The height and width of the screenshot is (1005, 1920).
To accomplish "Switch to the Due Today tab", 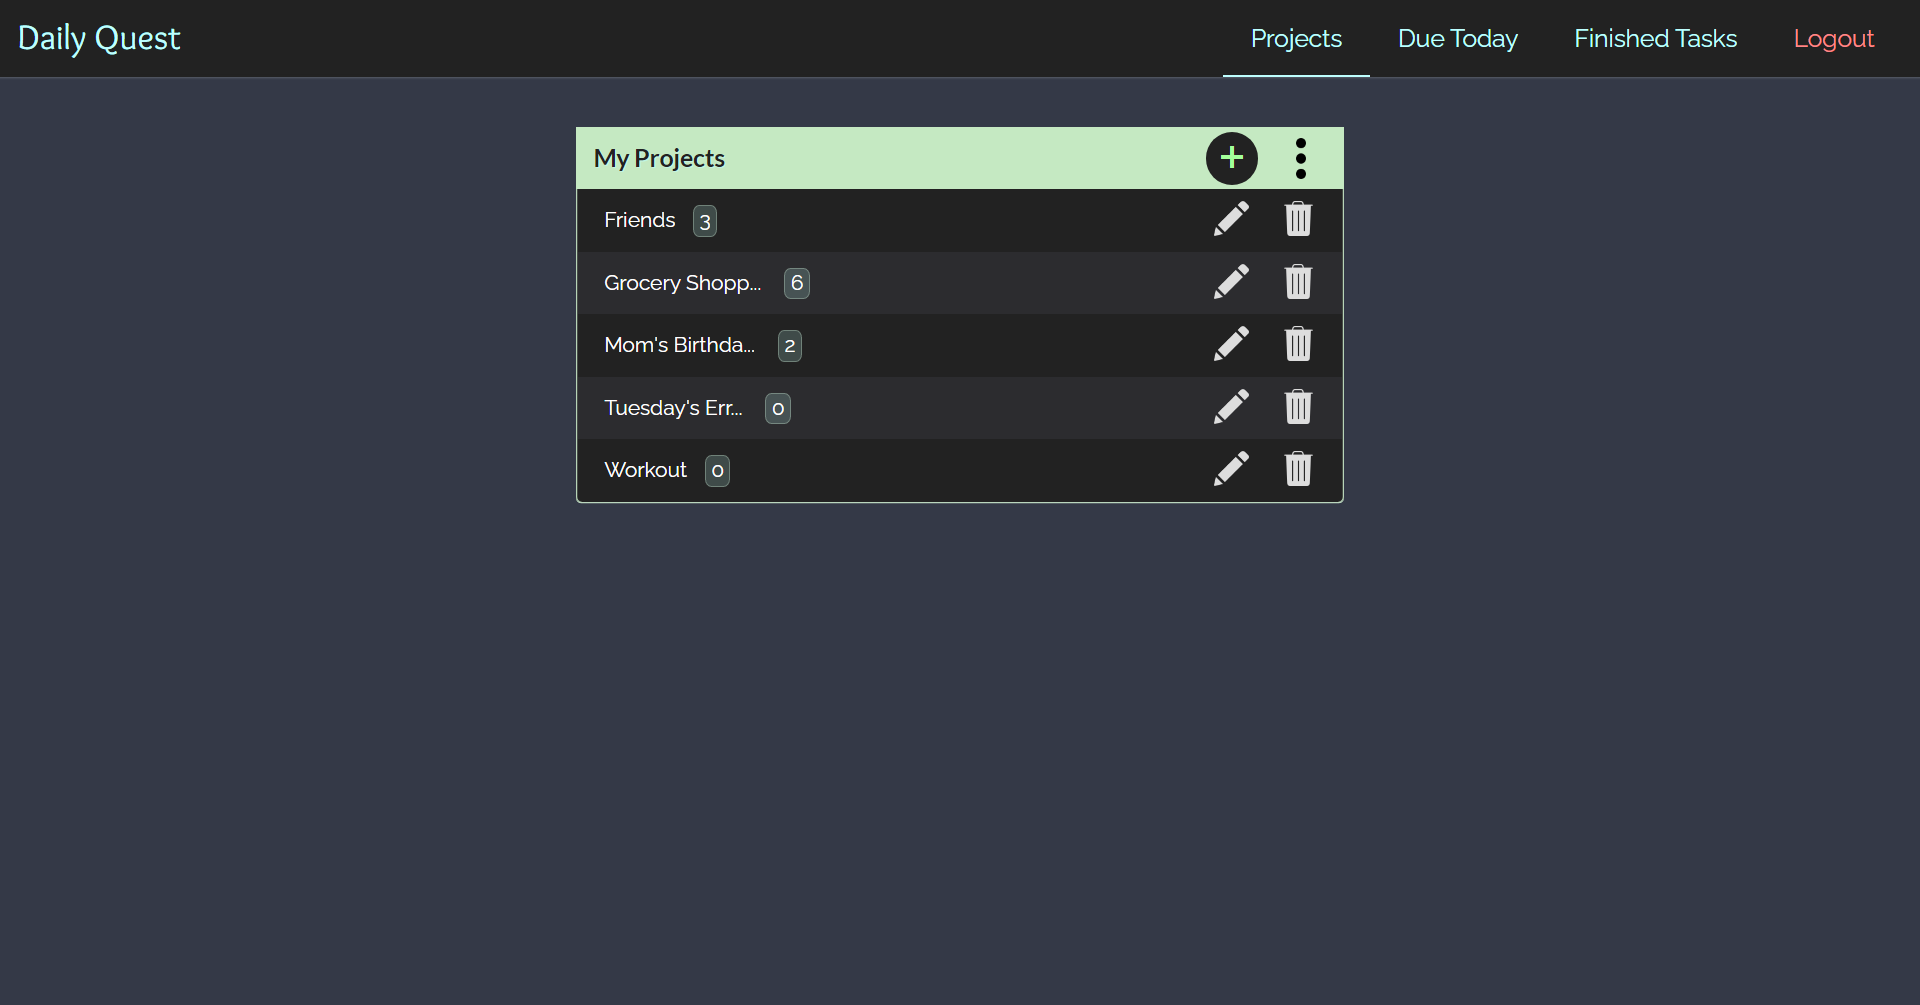I will pyautogui.click(x=1457, y=38).
